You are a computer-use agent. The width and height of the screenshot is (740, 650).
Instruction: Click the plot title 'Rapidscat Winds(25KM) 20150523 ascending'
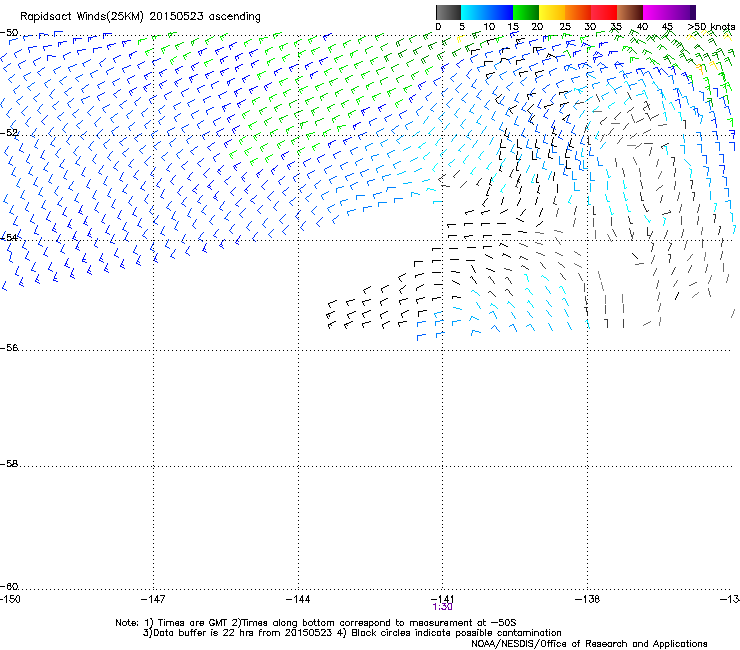140,17
